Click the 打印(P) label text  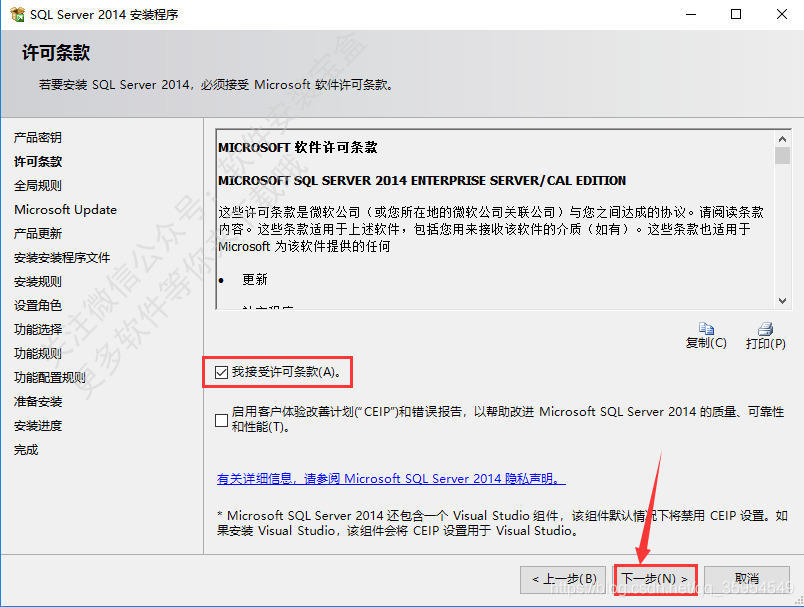[765, 343]
